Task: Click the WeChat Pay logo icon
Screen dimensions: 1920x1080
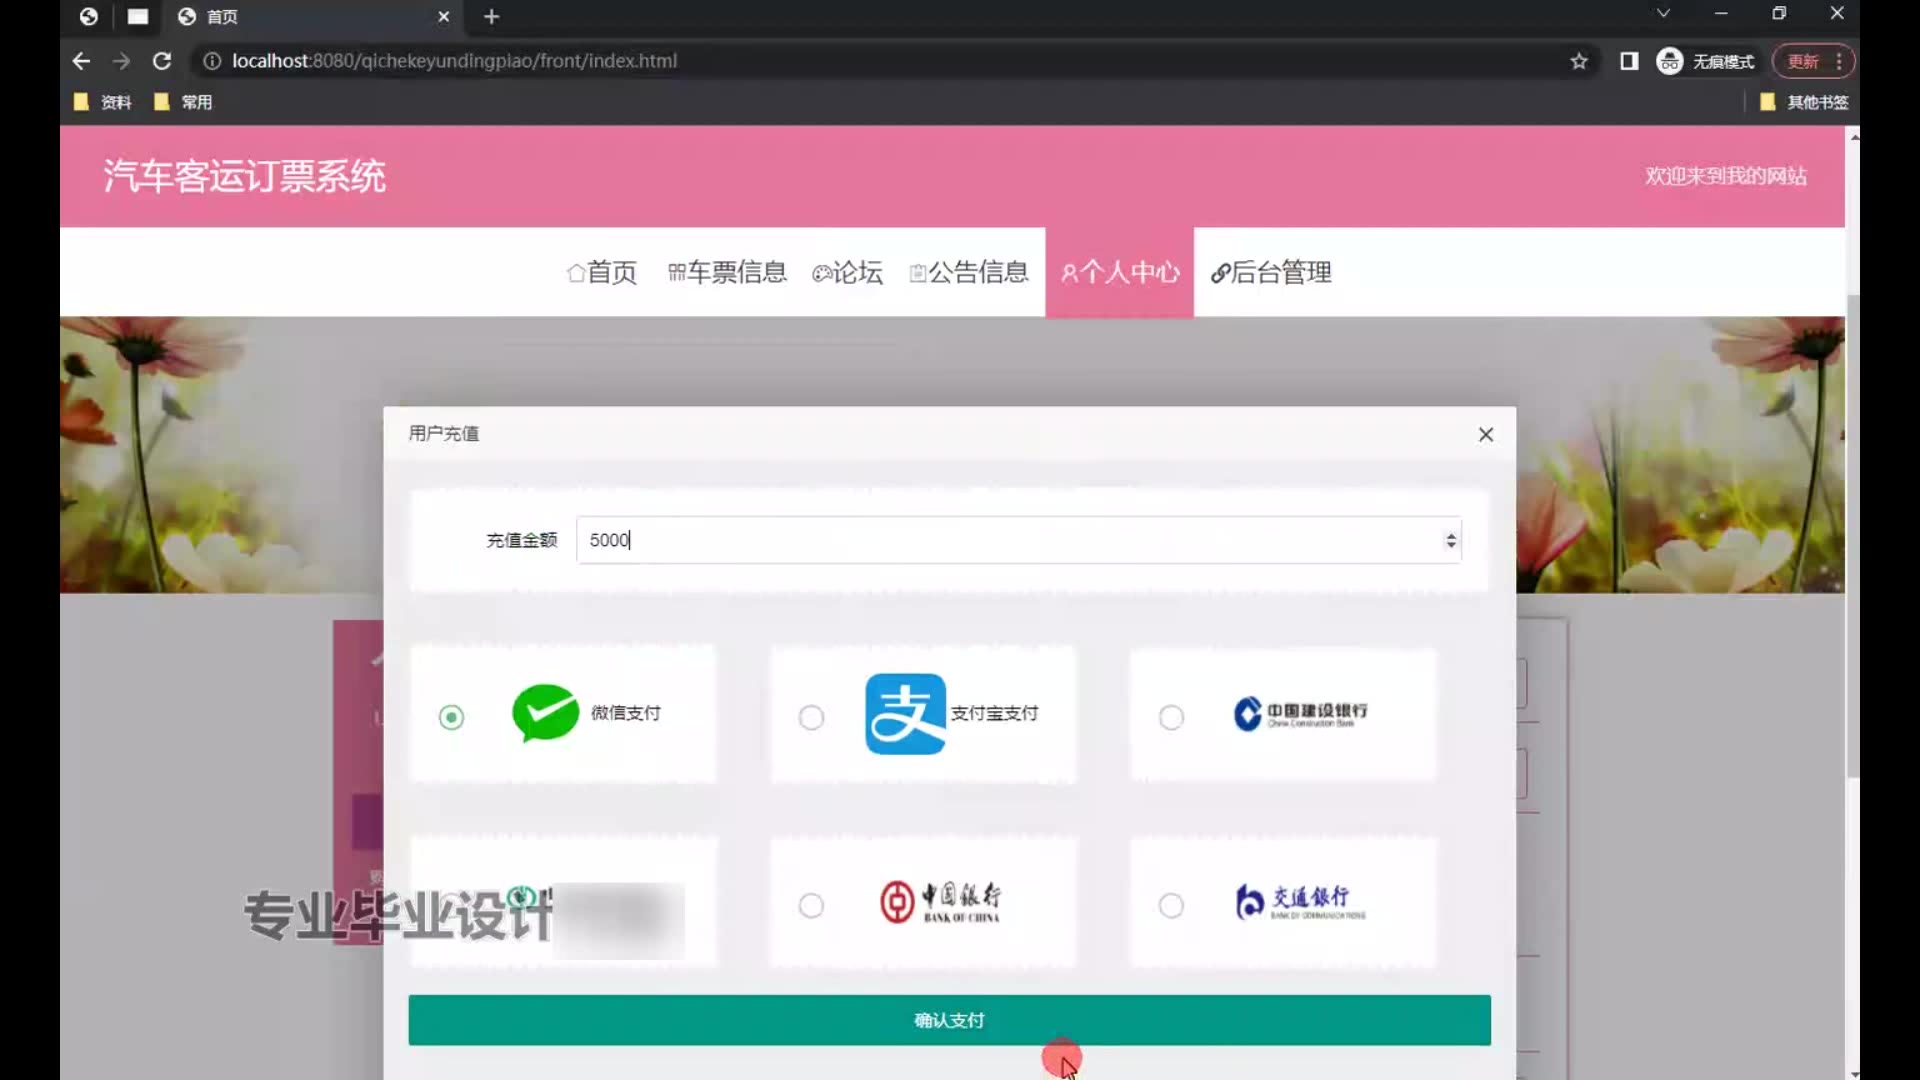Action: (x=545, y=713)
